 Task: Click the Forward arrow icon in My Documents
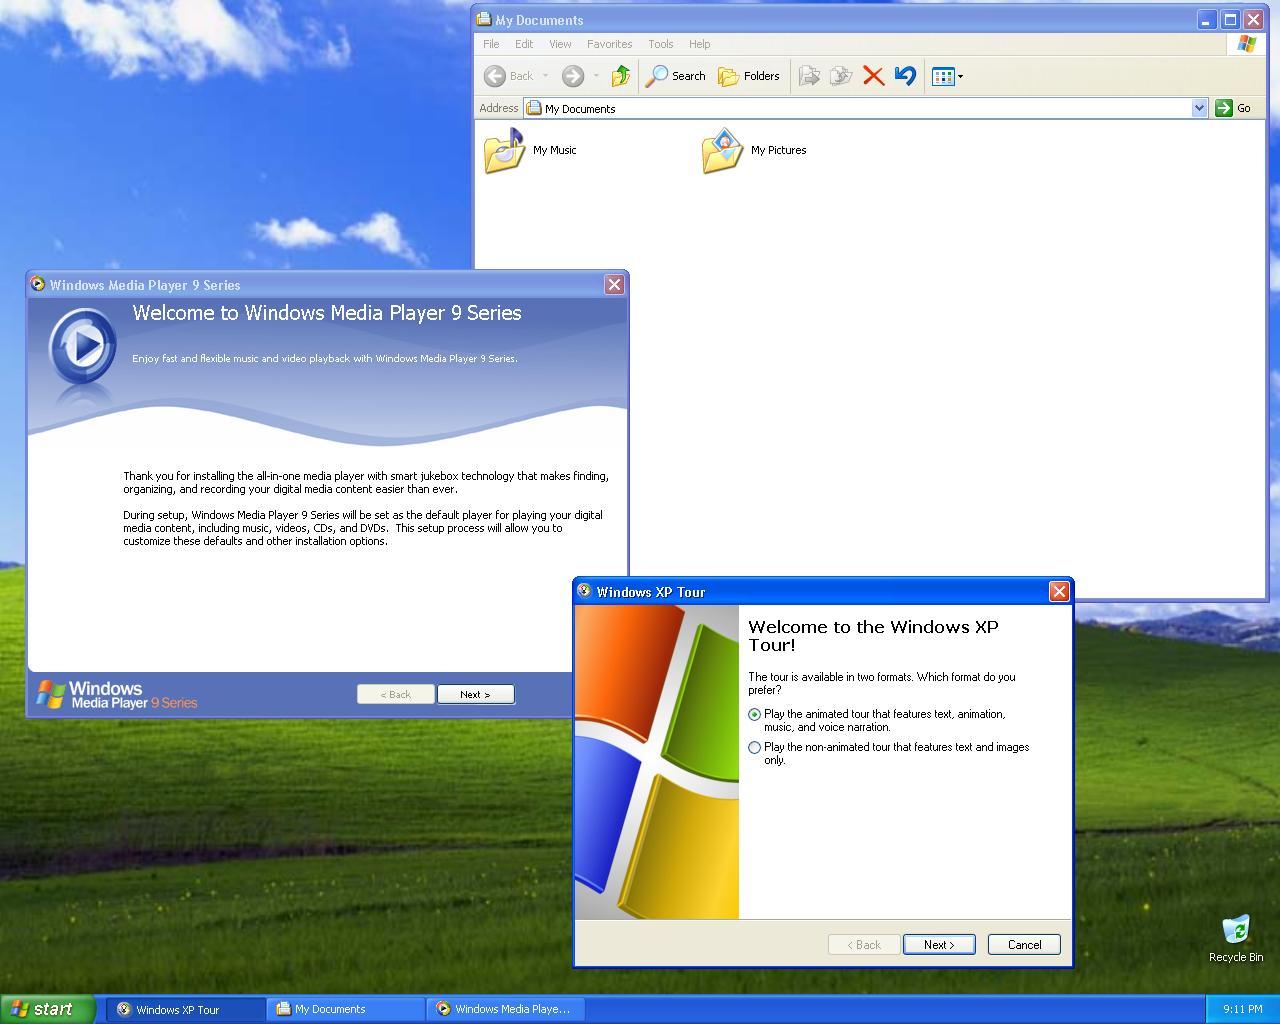click(573, 76)
